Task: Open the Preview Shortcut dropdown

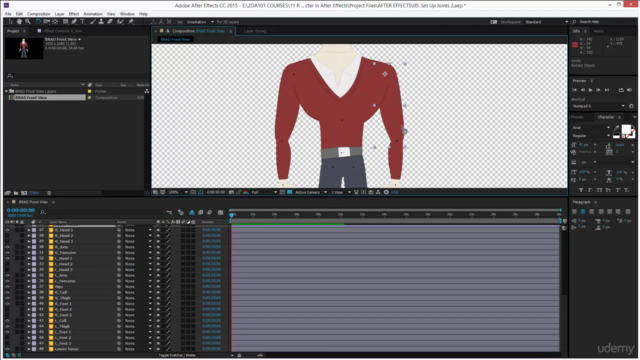Action: 598,106
